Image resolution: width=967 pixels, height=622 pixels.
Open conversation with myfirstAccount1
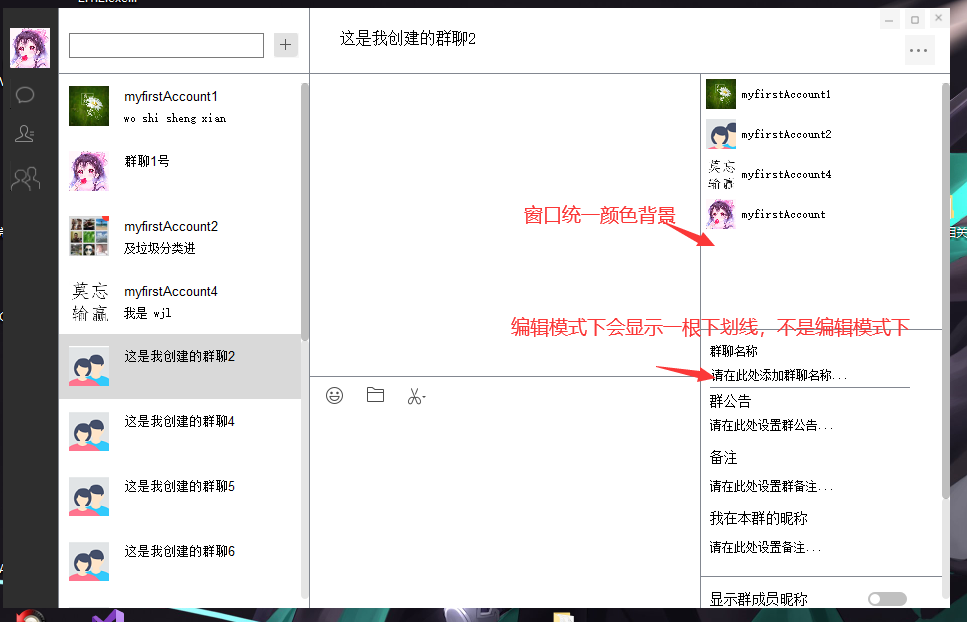point(180,106)
